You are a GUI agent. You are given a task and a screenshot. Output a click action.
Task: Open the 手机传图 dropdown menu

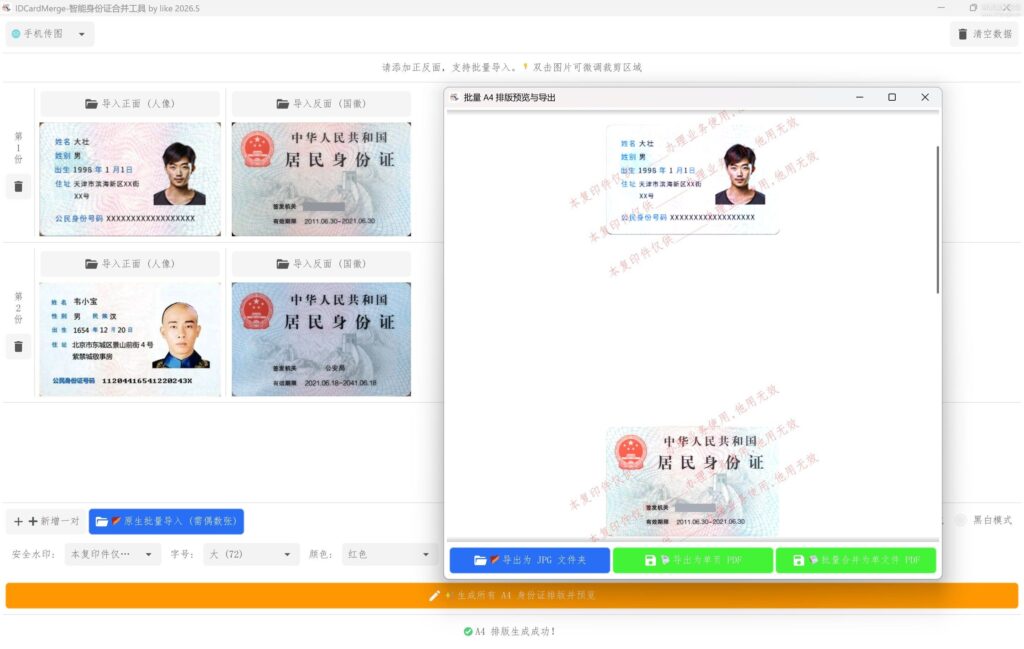click(50, 34)
